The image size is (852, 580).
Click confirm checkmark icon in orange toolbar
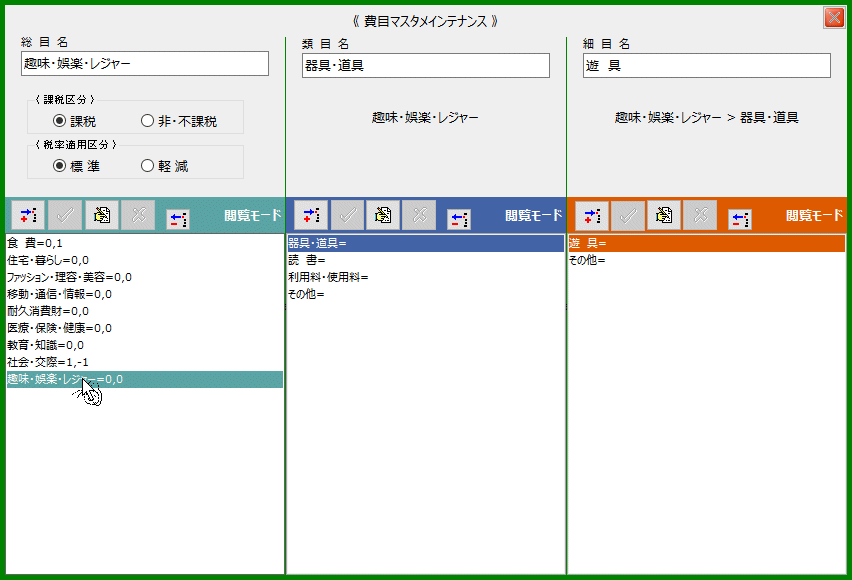[628, 215]
